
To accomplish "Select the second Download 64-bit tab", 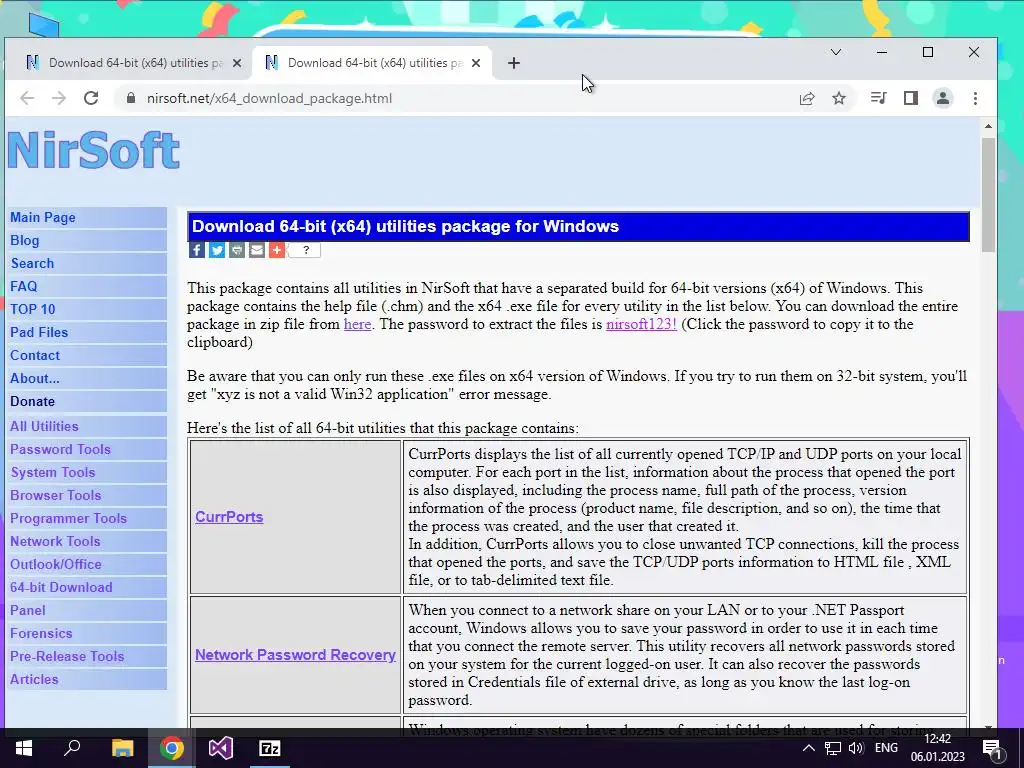I will click(372, 63).
